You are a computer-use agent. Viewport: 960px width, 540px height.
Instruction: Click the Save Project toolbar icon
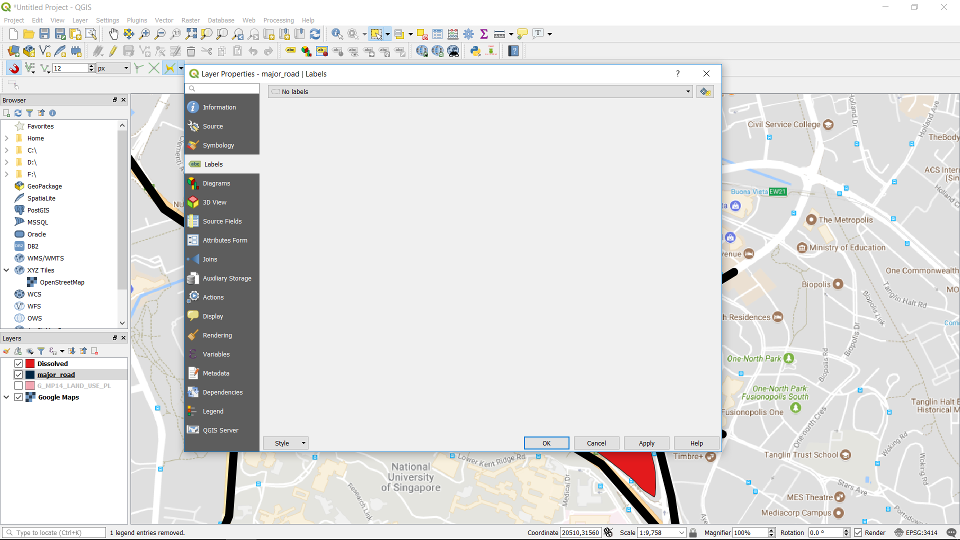tap(44, 34)
